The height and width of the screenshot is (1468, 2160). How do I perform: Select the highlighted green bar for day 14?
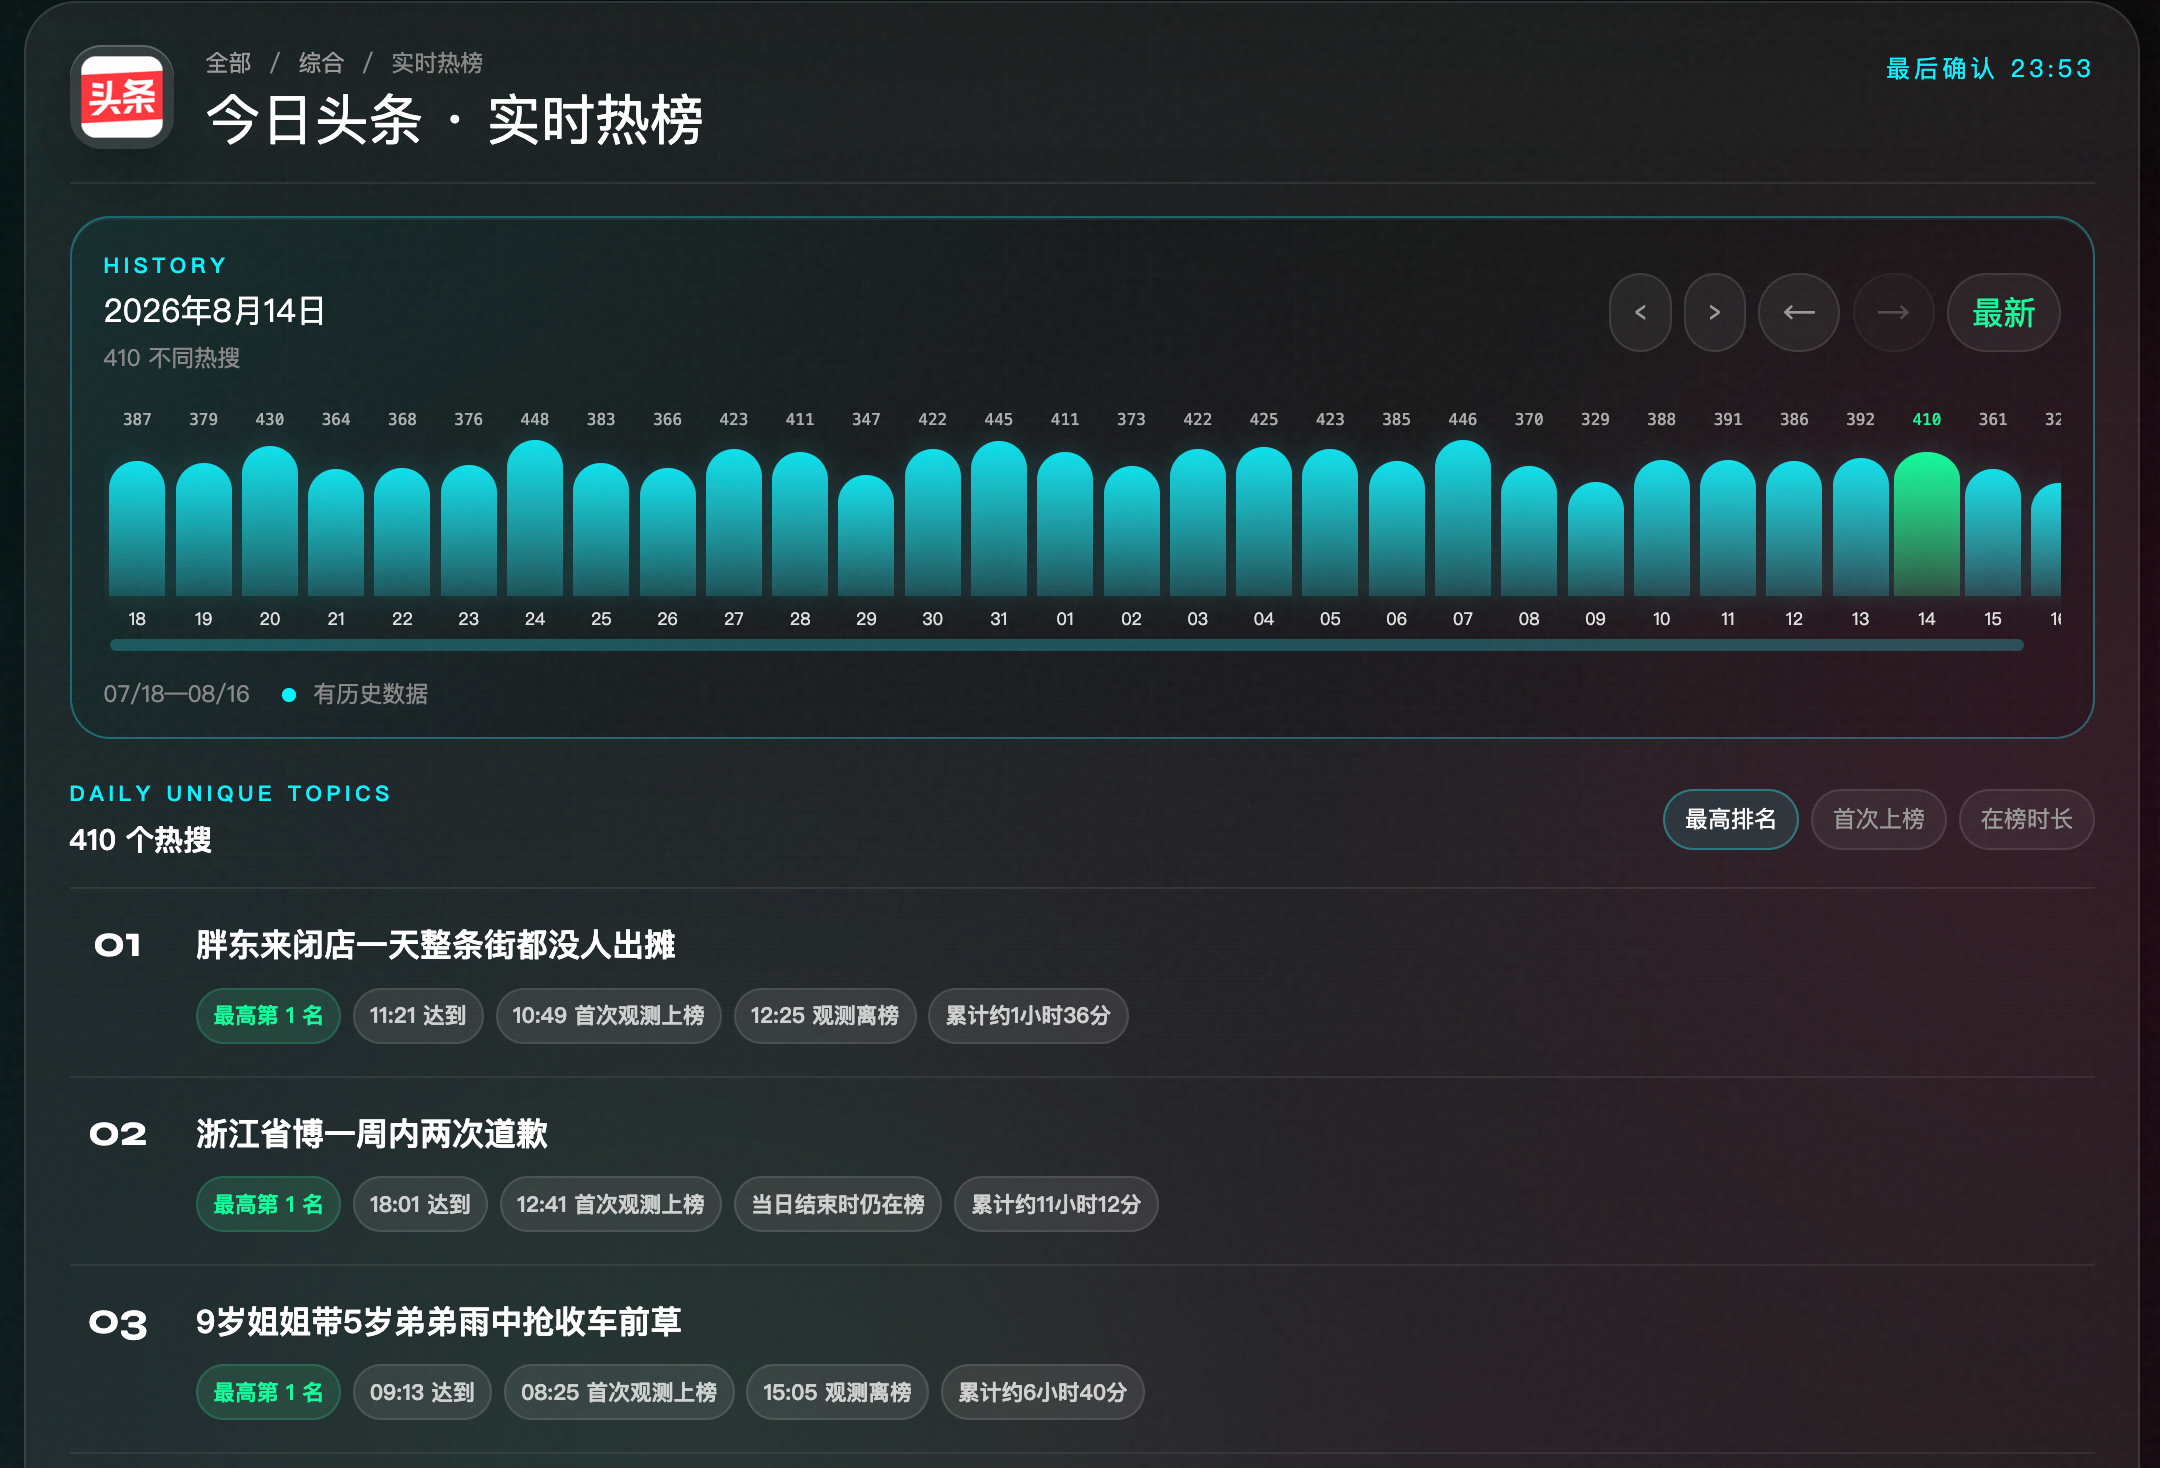(1926, 524)
